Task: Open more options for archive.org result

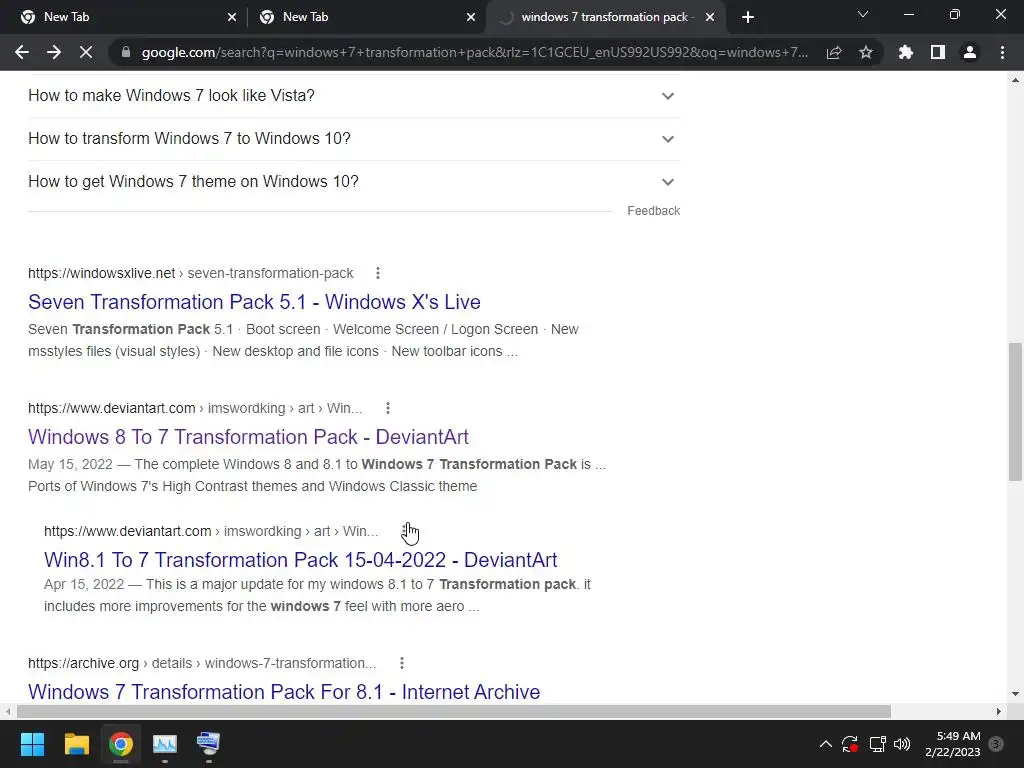Action: (402, 663)
